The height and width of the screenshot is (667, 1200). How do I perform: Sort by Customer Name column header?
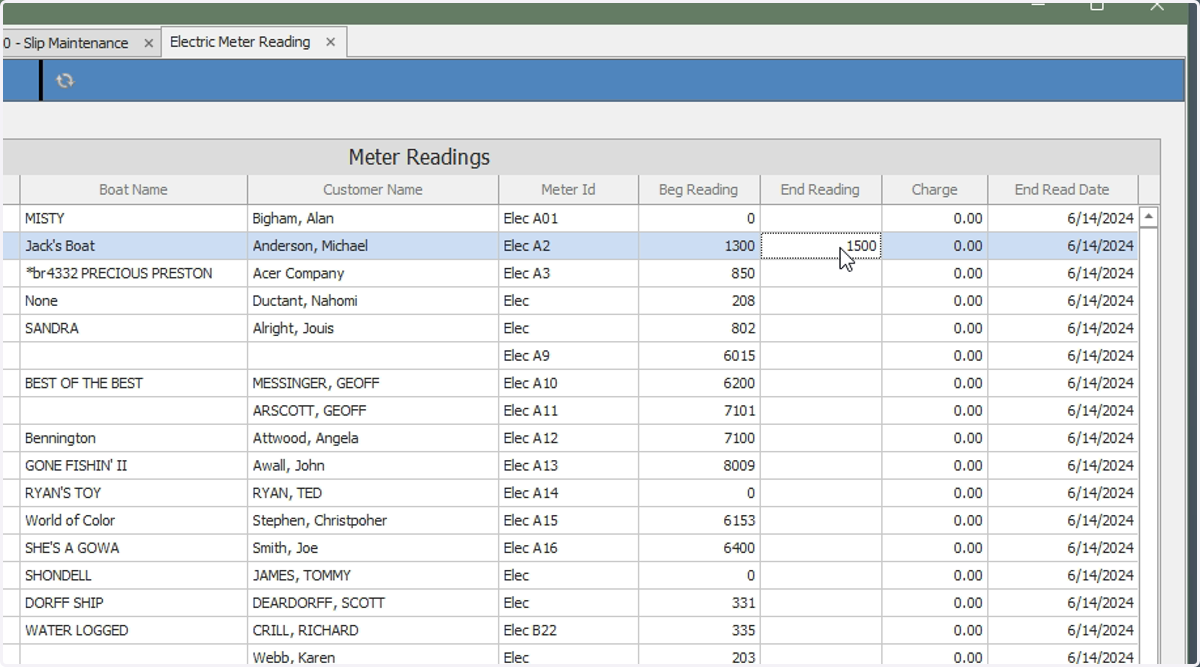click(x=373, y=189)
